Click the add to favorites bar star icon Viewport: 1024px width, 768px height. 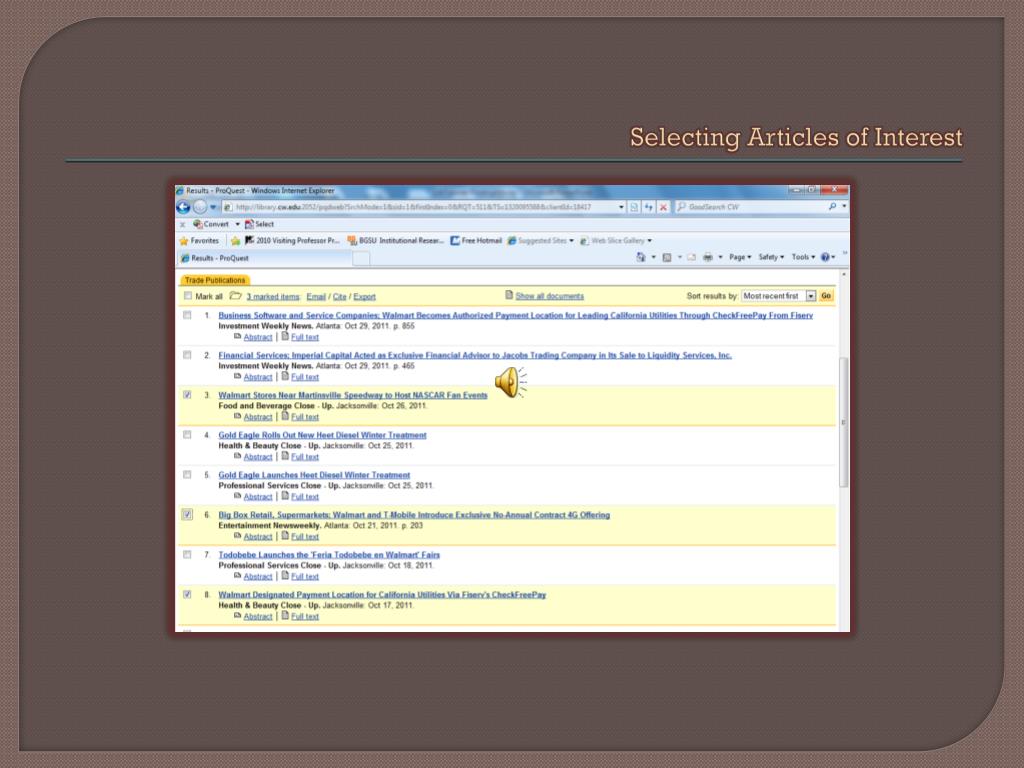click(x=235, y=241)
